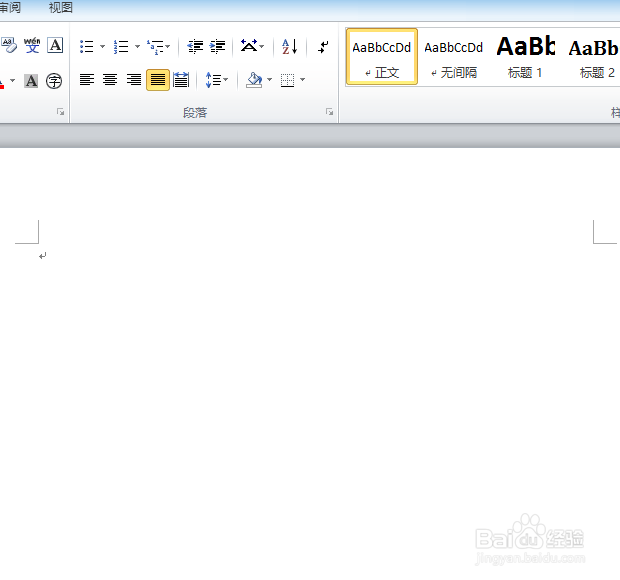Select the 无间隔 style
This screenshot has height=580, width=620.
pyautogui.click(x=454, y=56)
